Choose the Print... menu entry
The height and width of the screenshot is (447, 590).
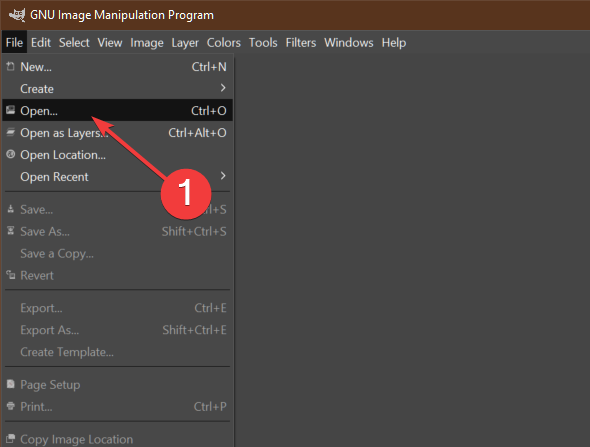point(117,406)
